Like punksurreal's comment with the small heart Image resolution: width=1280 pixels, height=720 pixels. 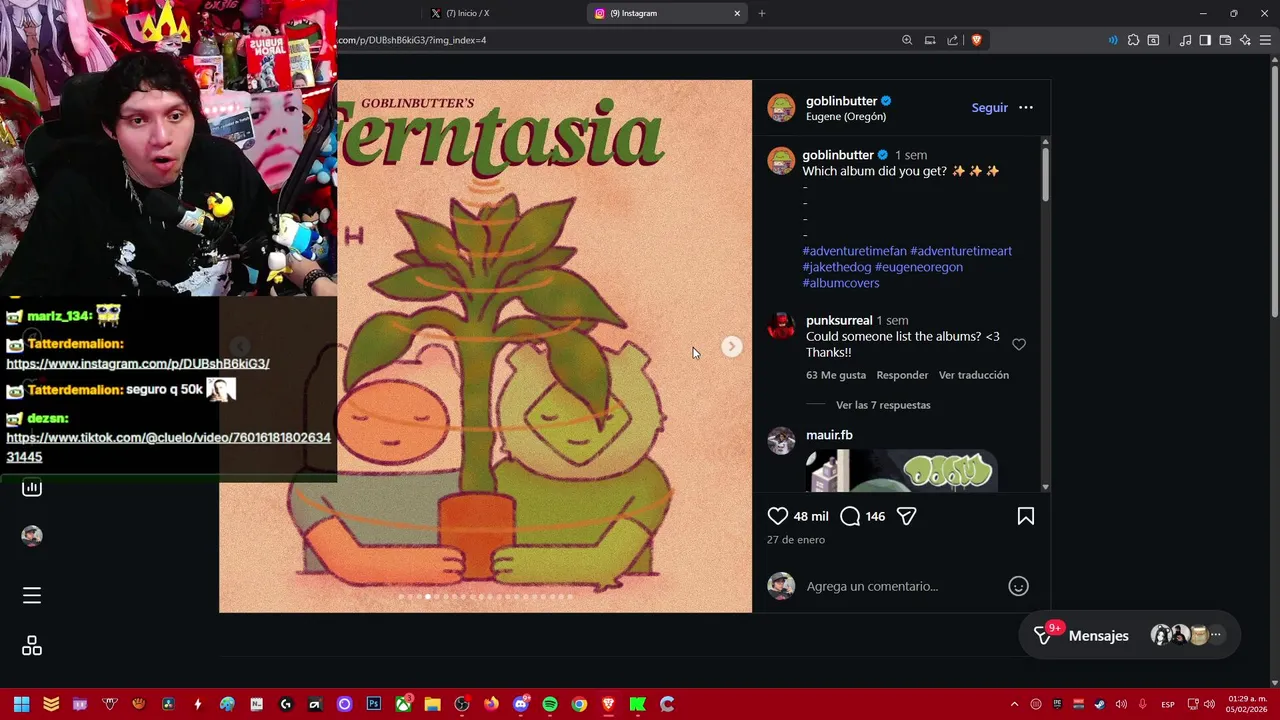pyautogui.click(x=1019, y=344)
